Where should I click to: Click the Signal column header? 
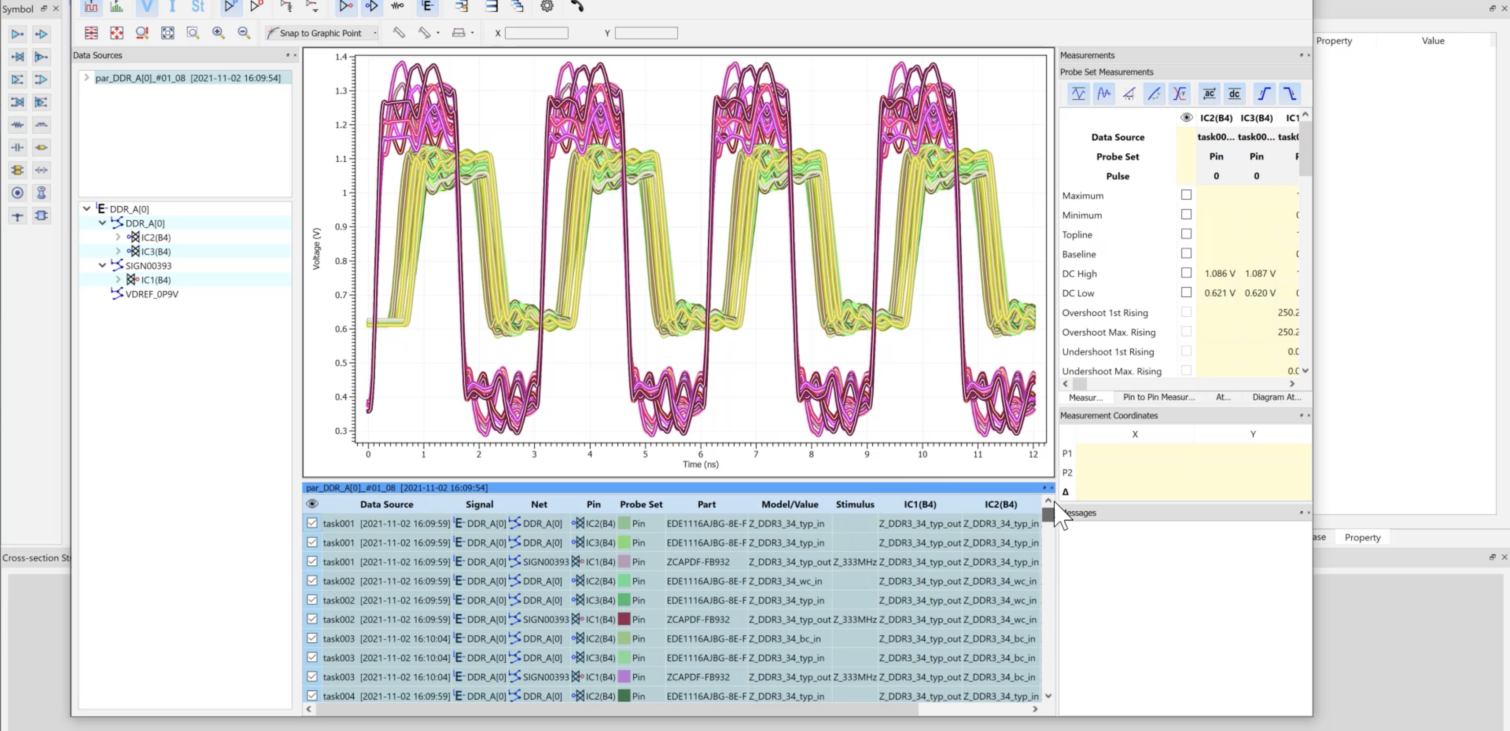coord(479,504)
